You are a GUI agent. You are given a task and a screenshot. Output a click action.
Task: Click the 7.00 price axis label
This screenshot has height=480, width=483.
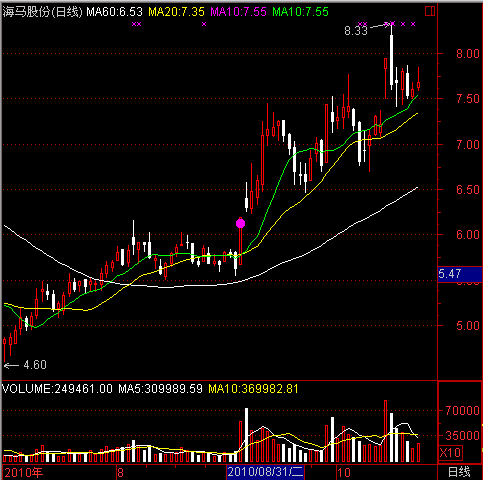tap(468, 145)
